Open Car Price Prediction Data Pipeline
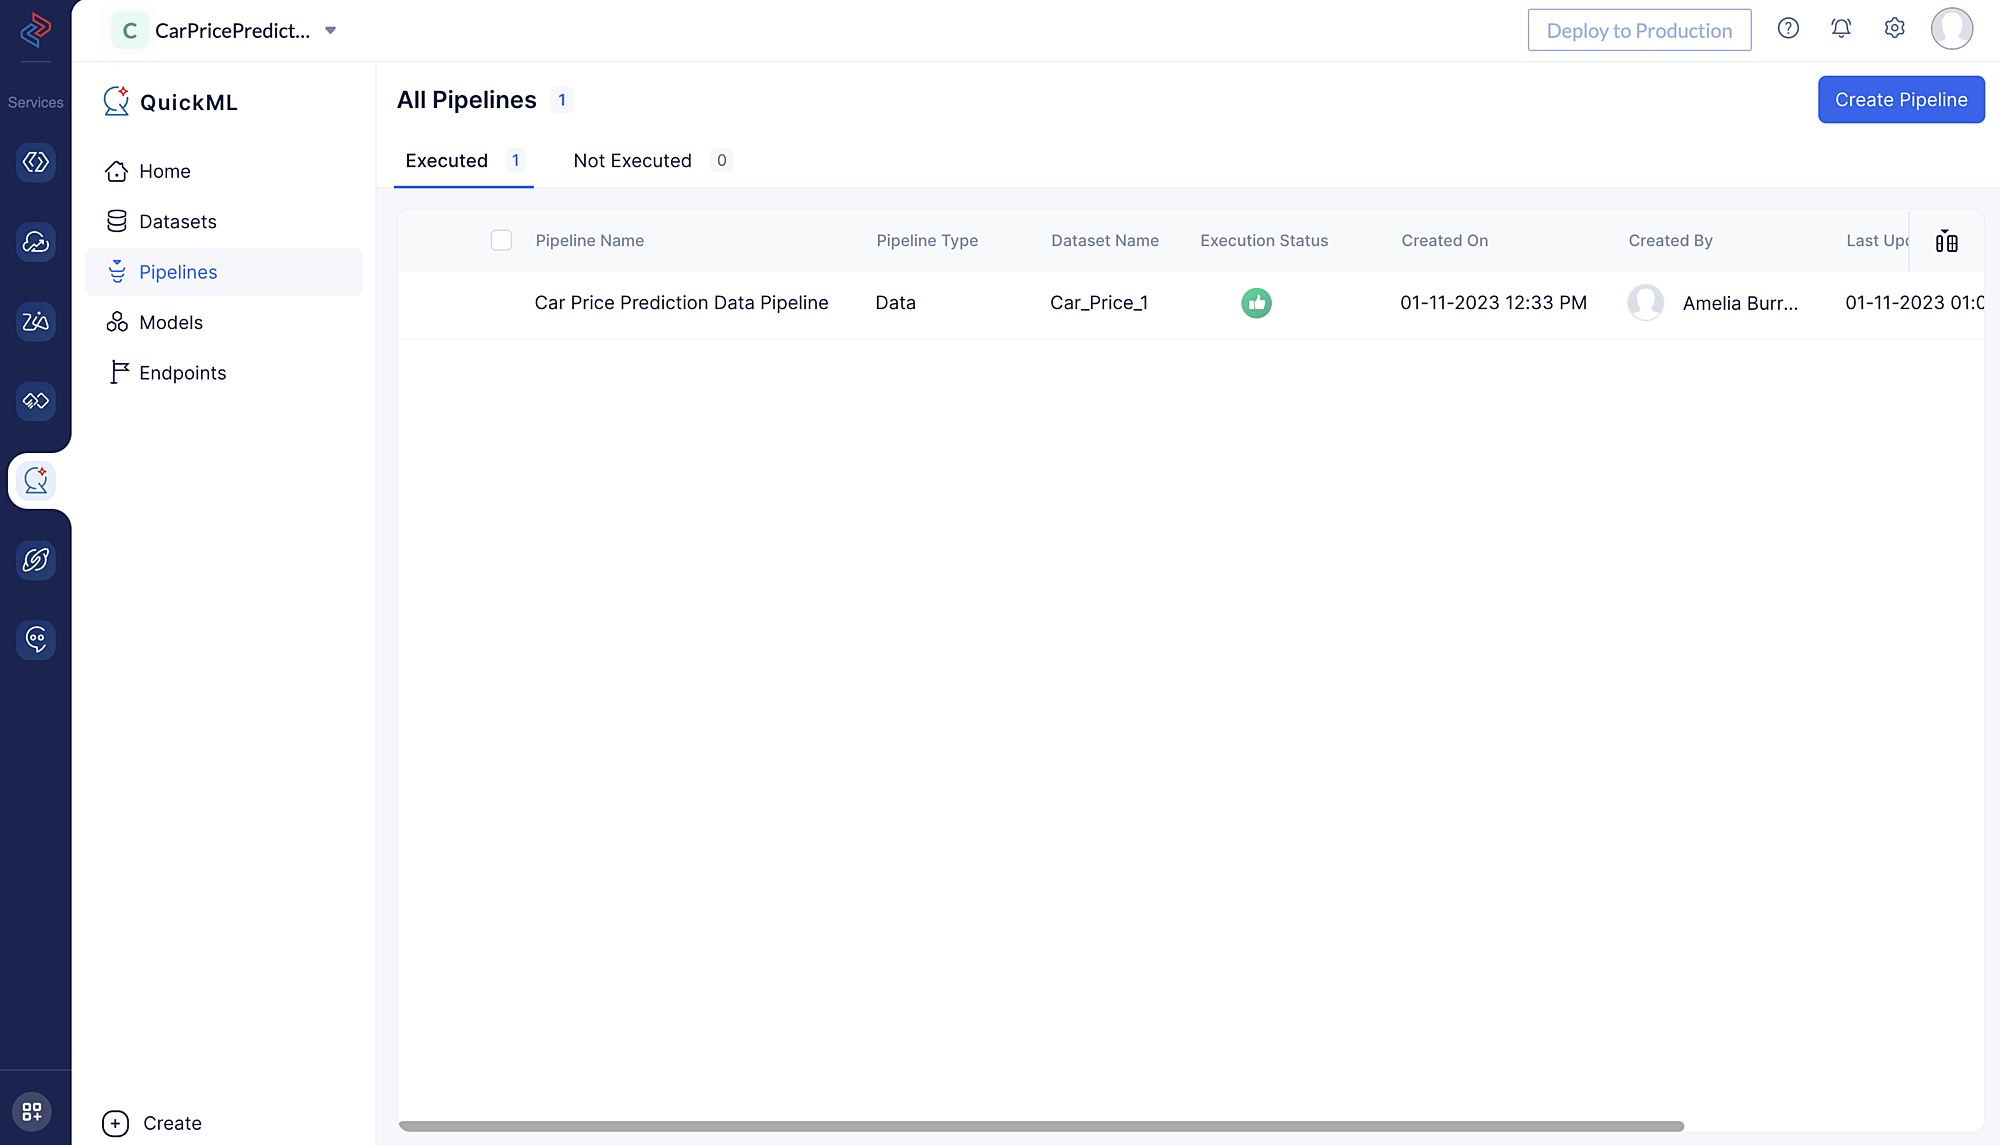Screen dimensions: 2000x1145 coord(681,302)
